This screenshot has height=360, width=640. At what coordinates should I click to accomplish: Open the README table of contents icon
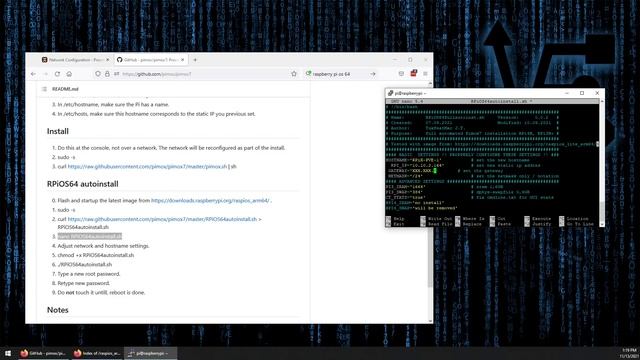[x=44, y=89]
